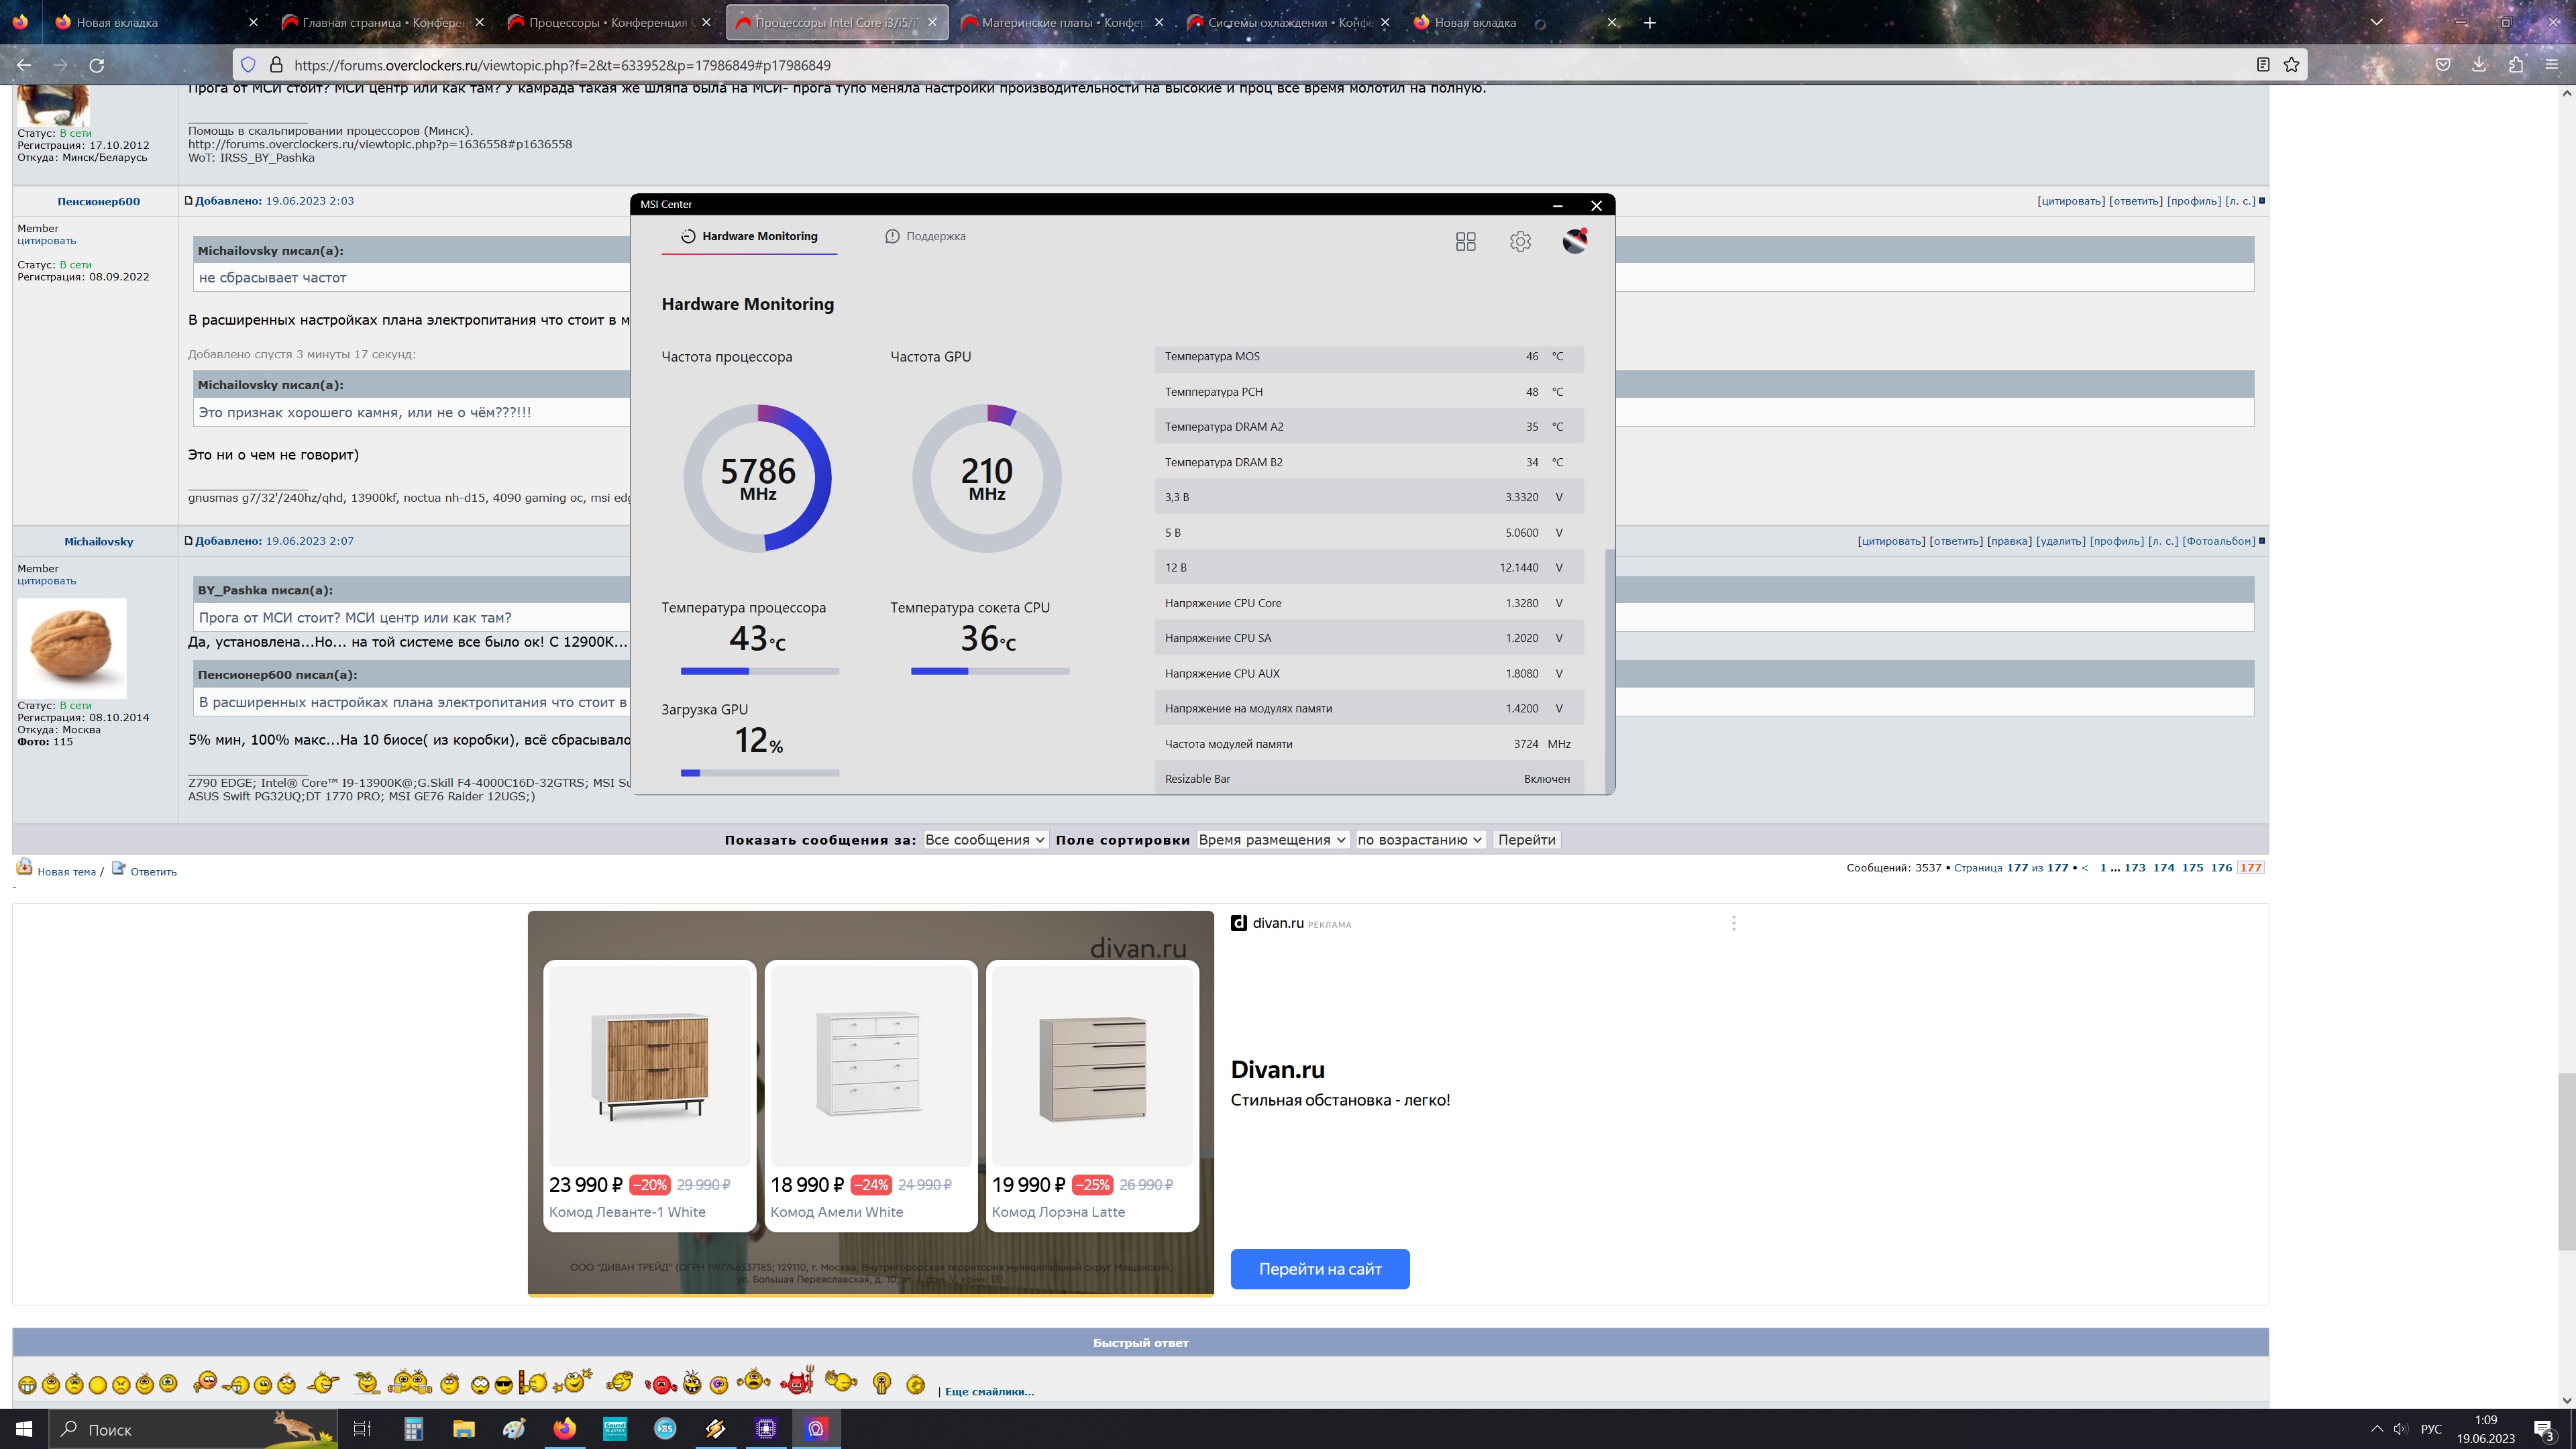The height and width of the screenshot is (1449, 2576).
Task: Reload the forum page
Action: [97, 65]
